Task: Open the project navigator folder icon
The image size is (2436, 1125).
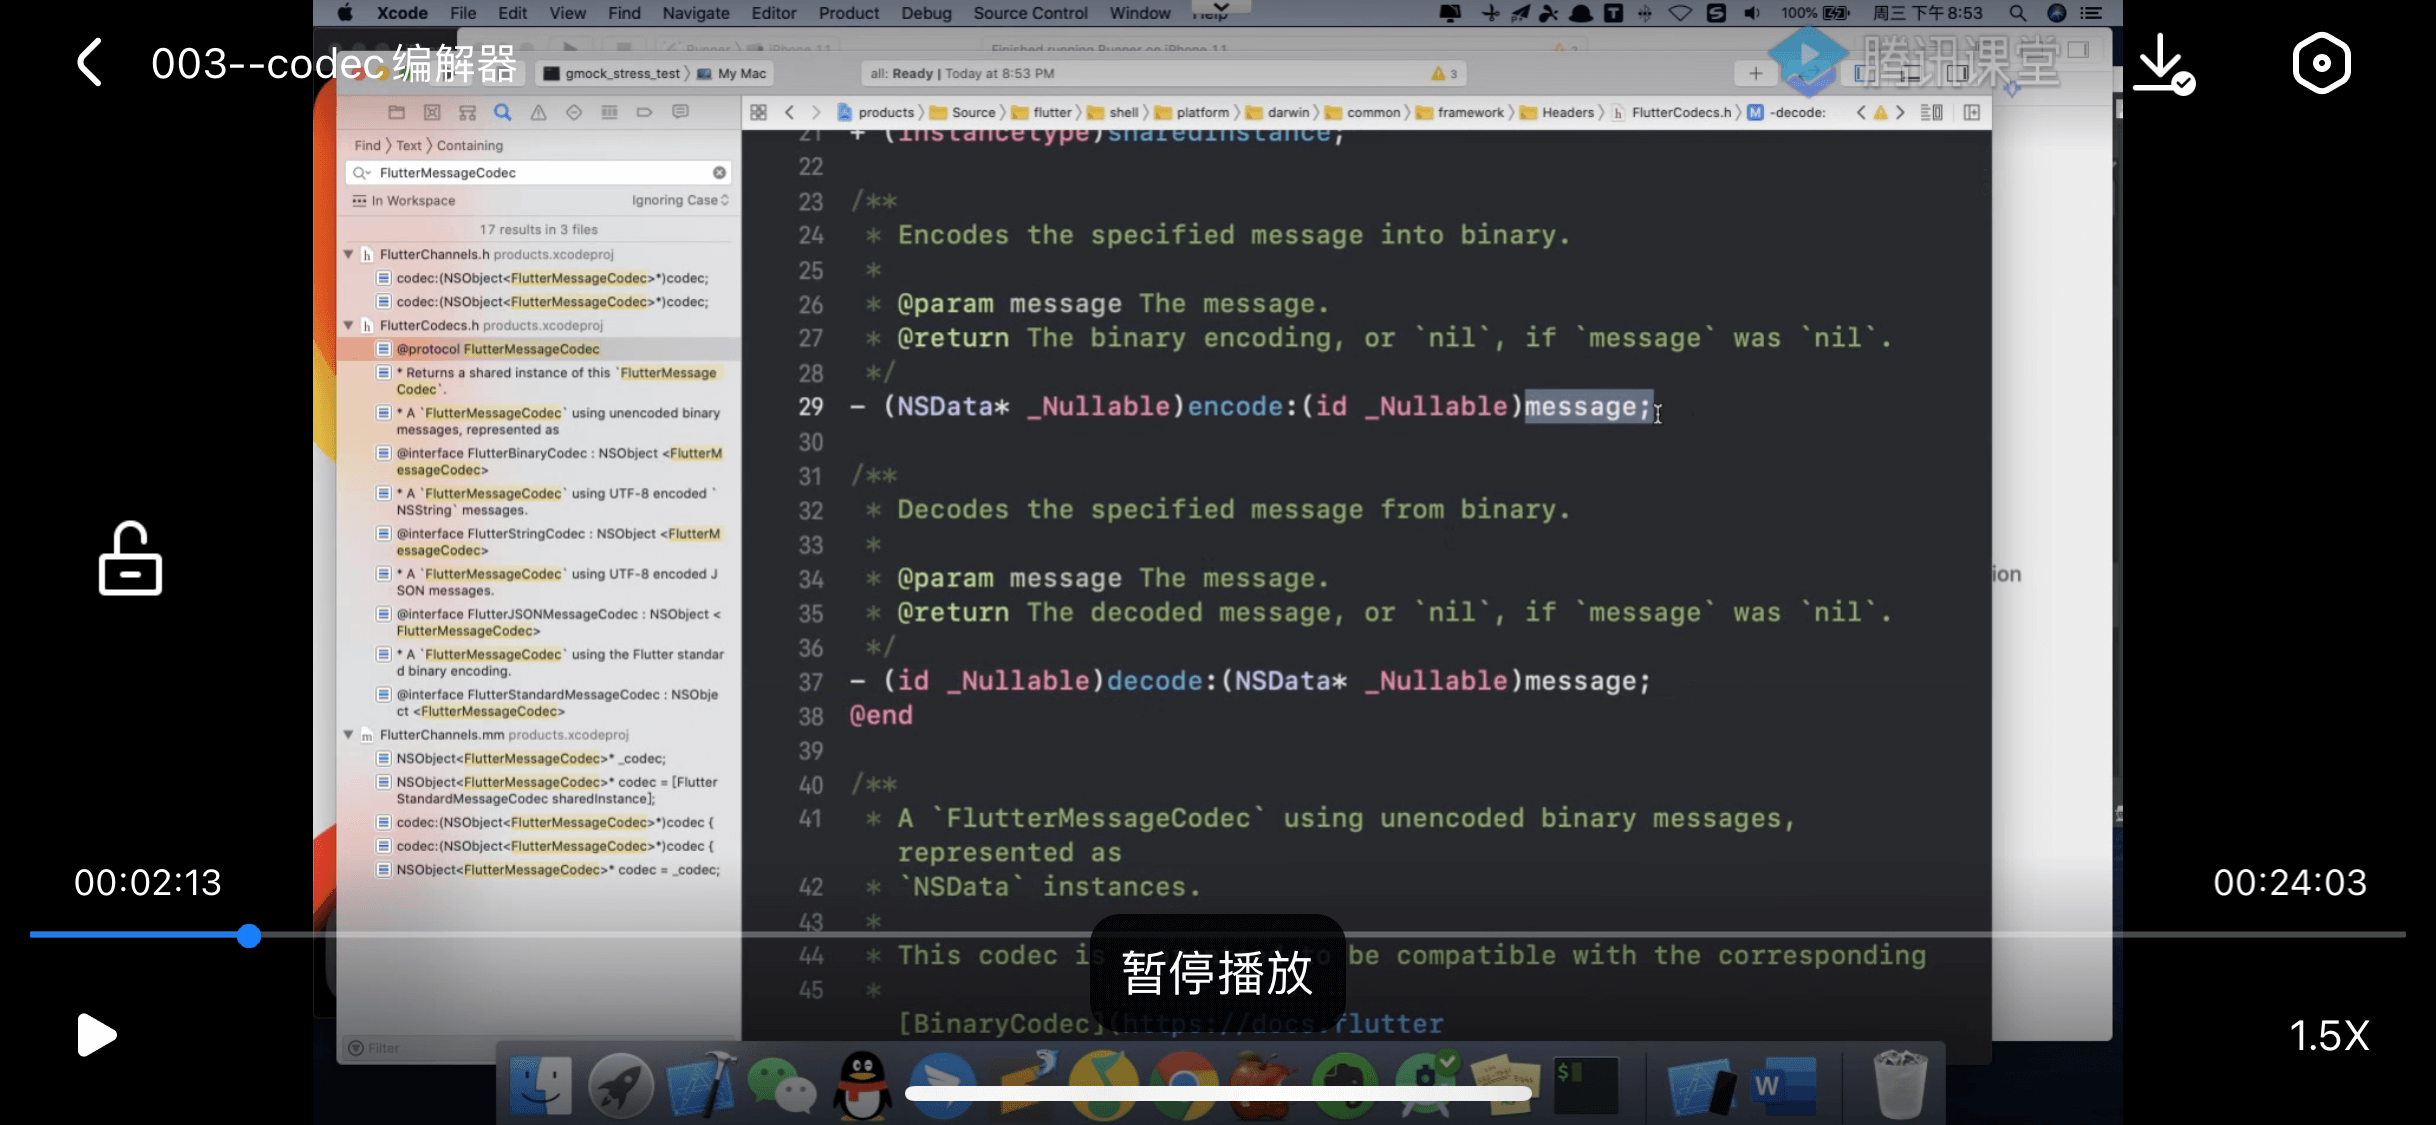Action: point(397,112)
